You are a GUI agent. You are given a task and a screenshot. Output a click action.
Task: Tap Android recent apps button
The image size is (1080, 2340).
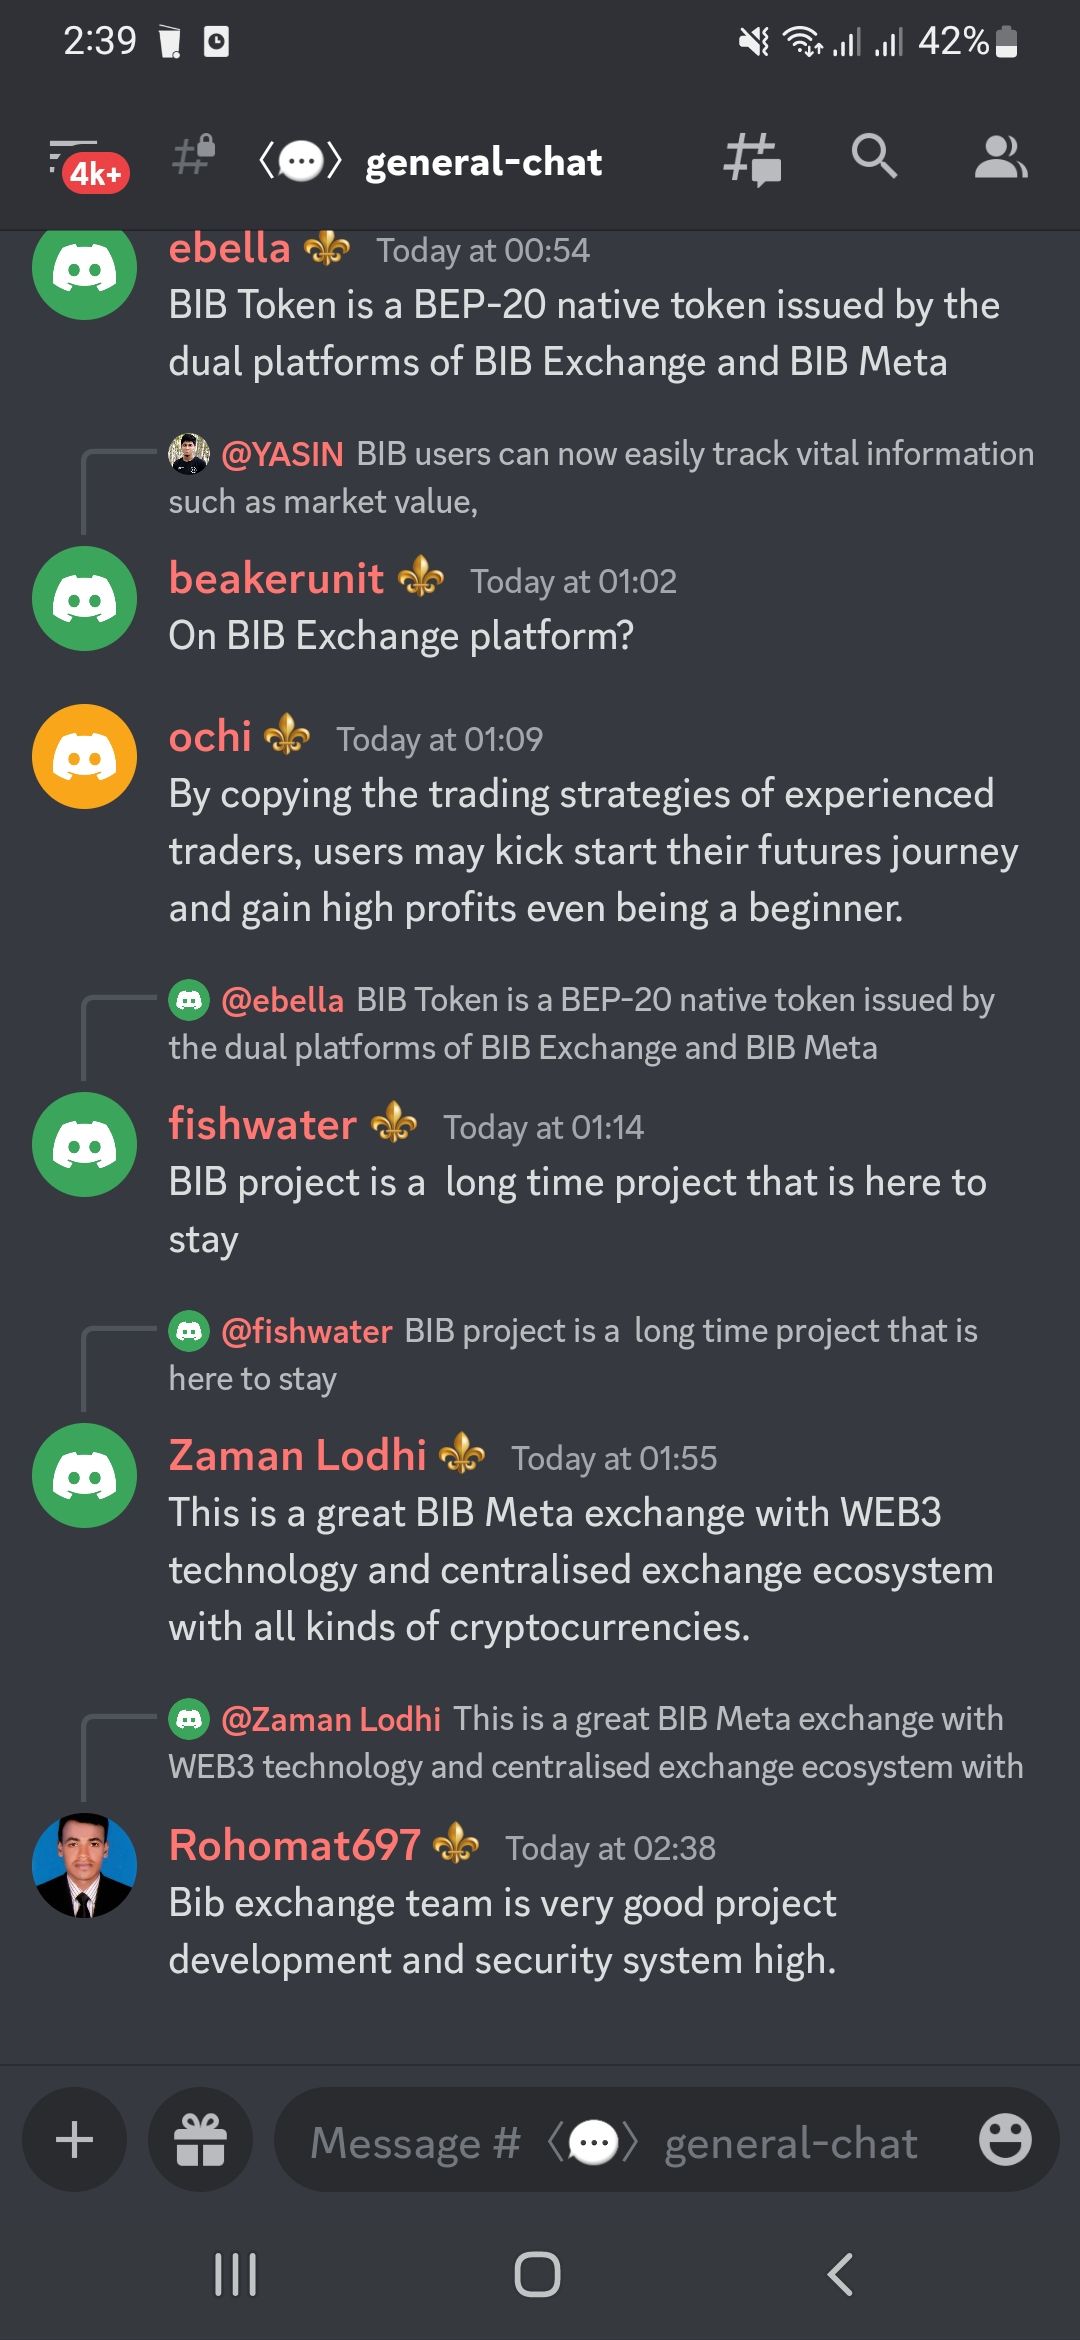[236, 2275]
